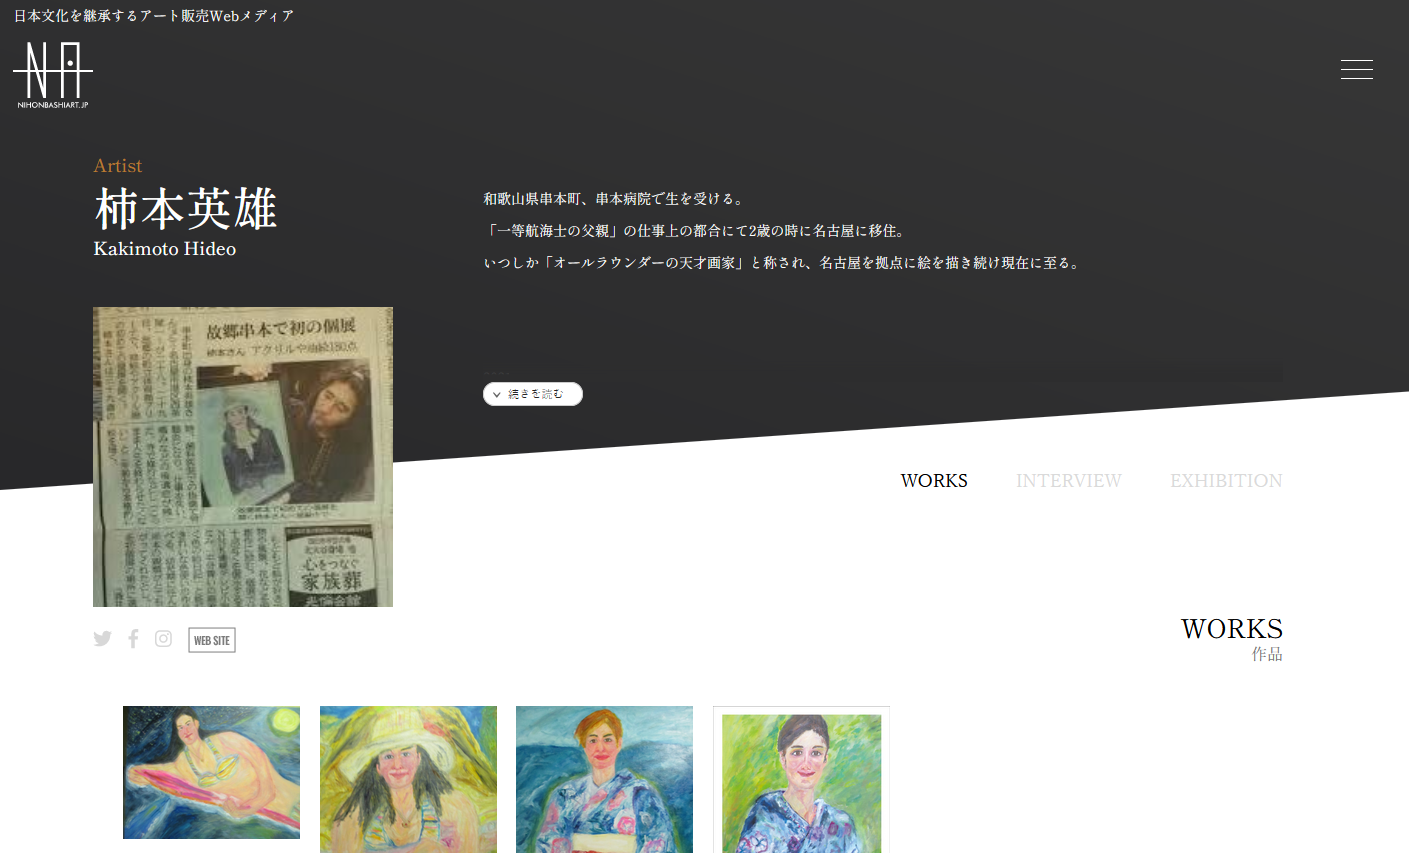The height and width of the screenshot is (853, 1409).
Task: Open the artist's Instagram profile
Action: pyautogui.click(x=163, y=639)
